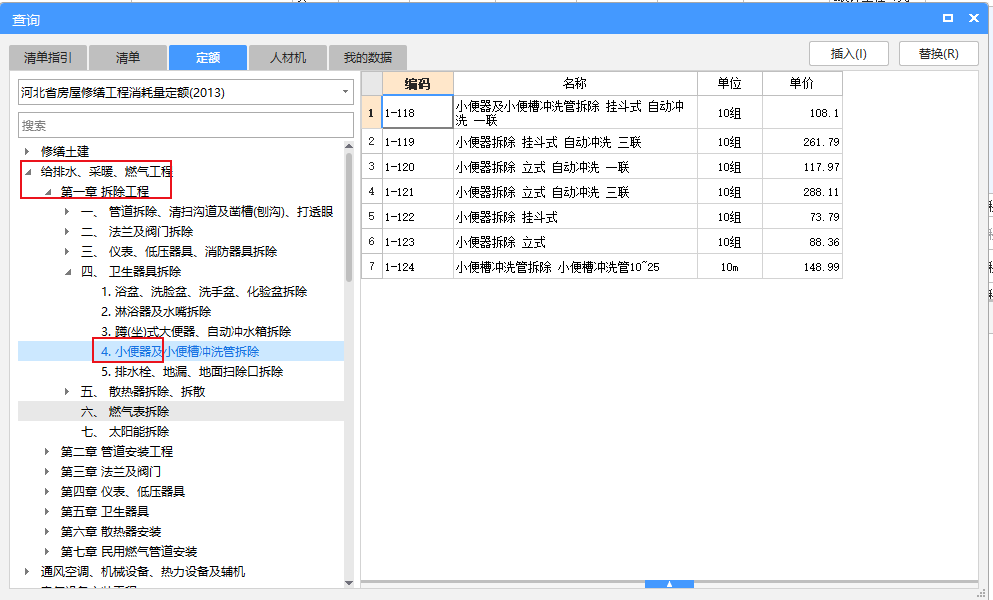Expand 第二章 管道安装工程 node

pyautogui.click(x=47, y=452)
